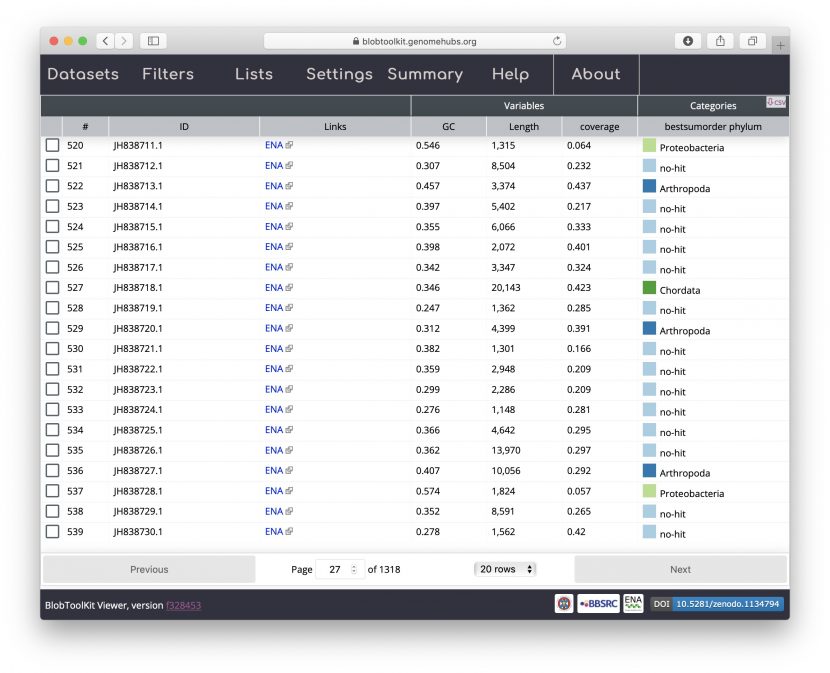Check the checkbox for row 527

tap(53, 288)
